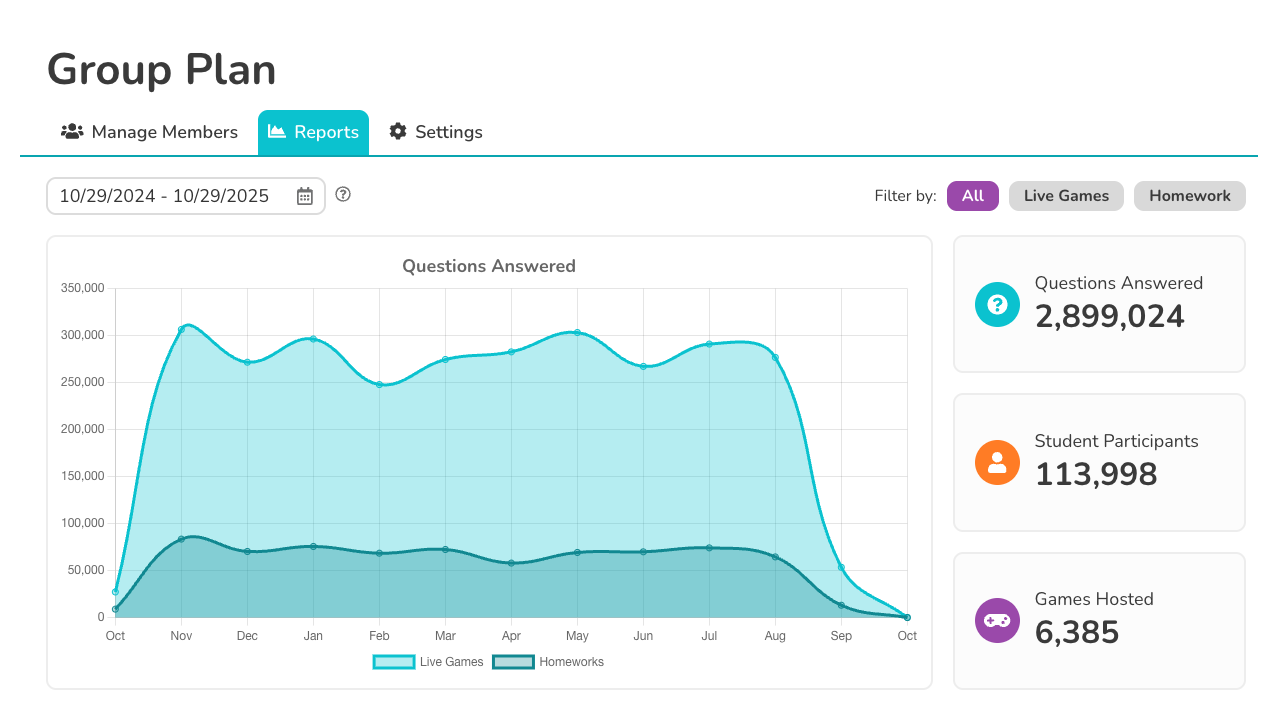
Task: Click the question mark help icon
Action: [x=343, y=194]
